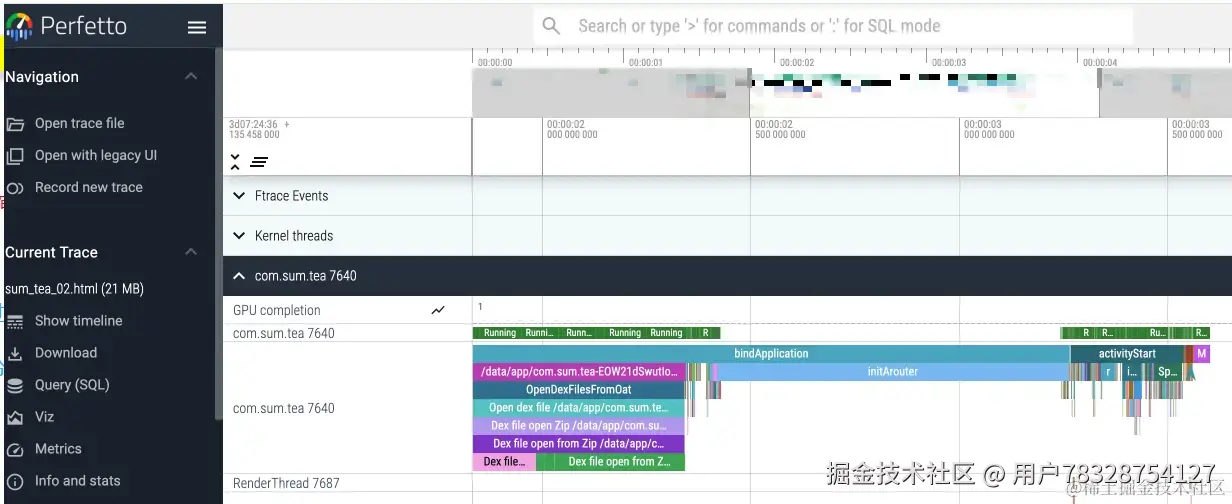
Task: Click the Open with legacy UI icon
Action: pos(15,156)
